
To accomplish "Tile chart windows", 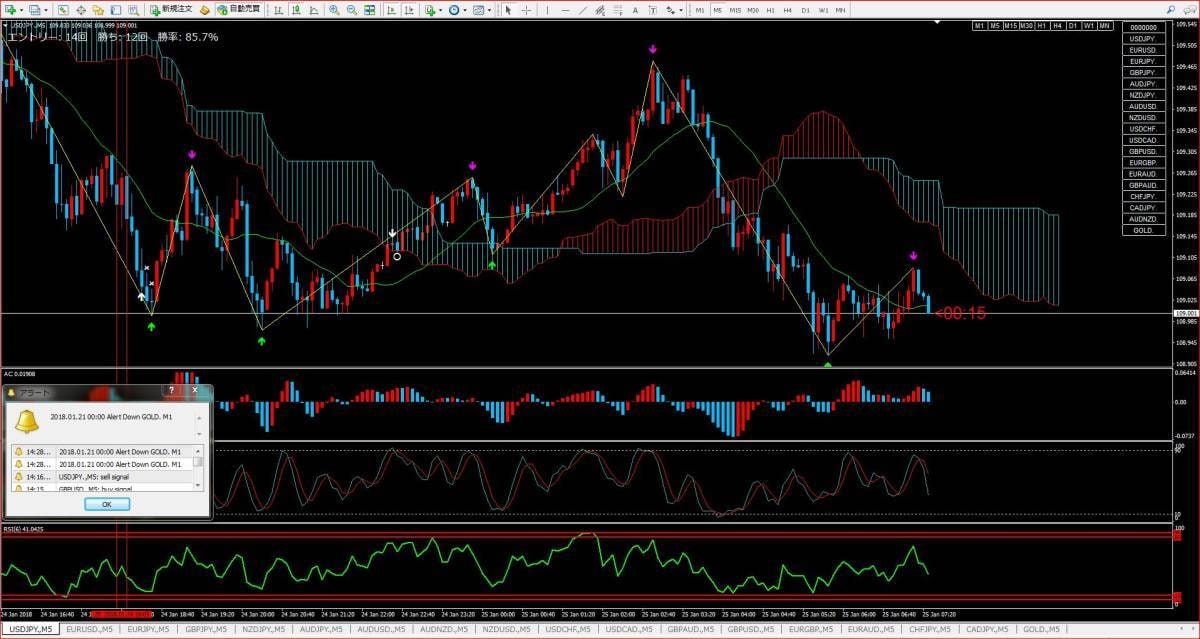I will click(x=370, y=9).
